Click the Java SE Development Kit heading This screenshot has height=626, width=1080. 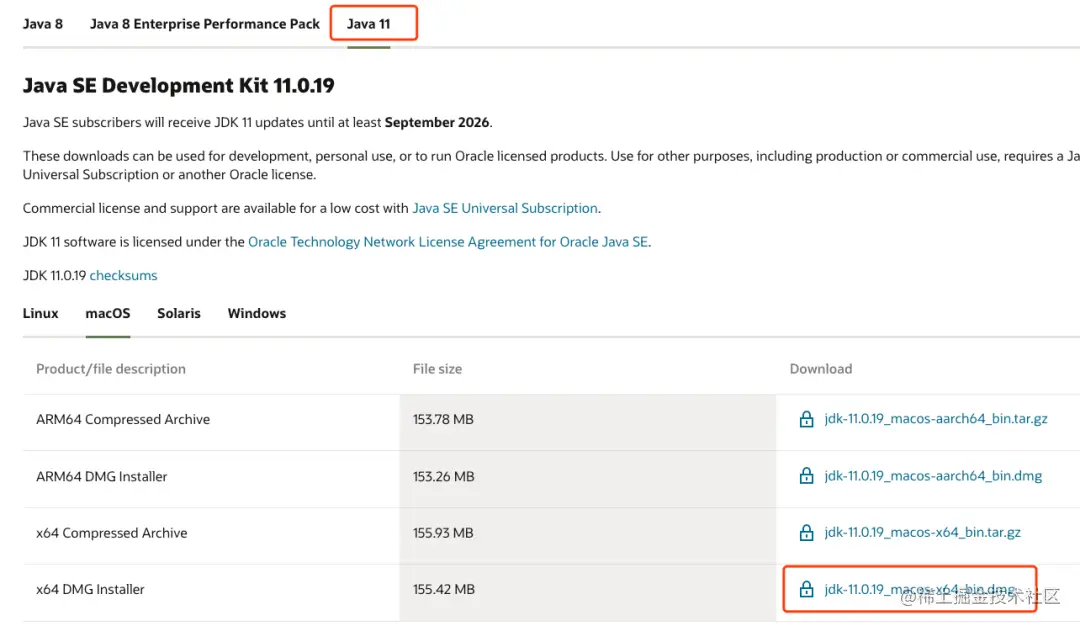(x=179, y=86)
